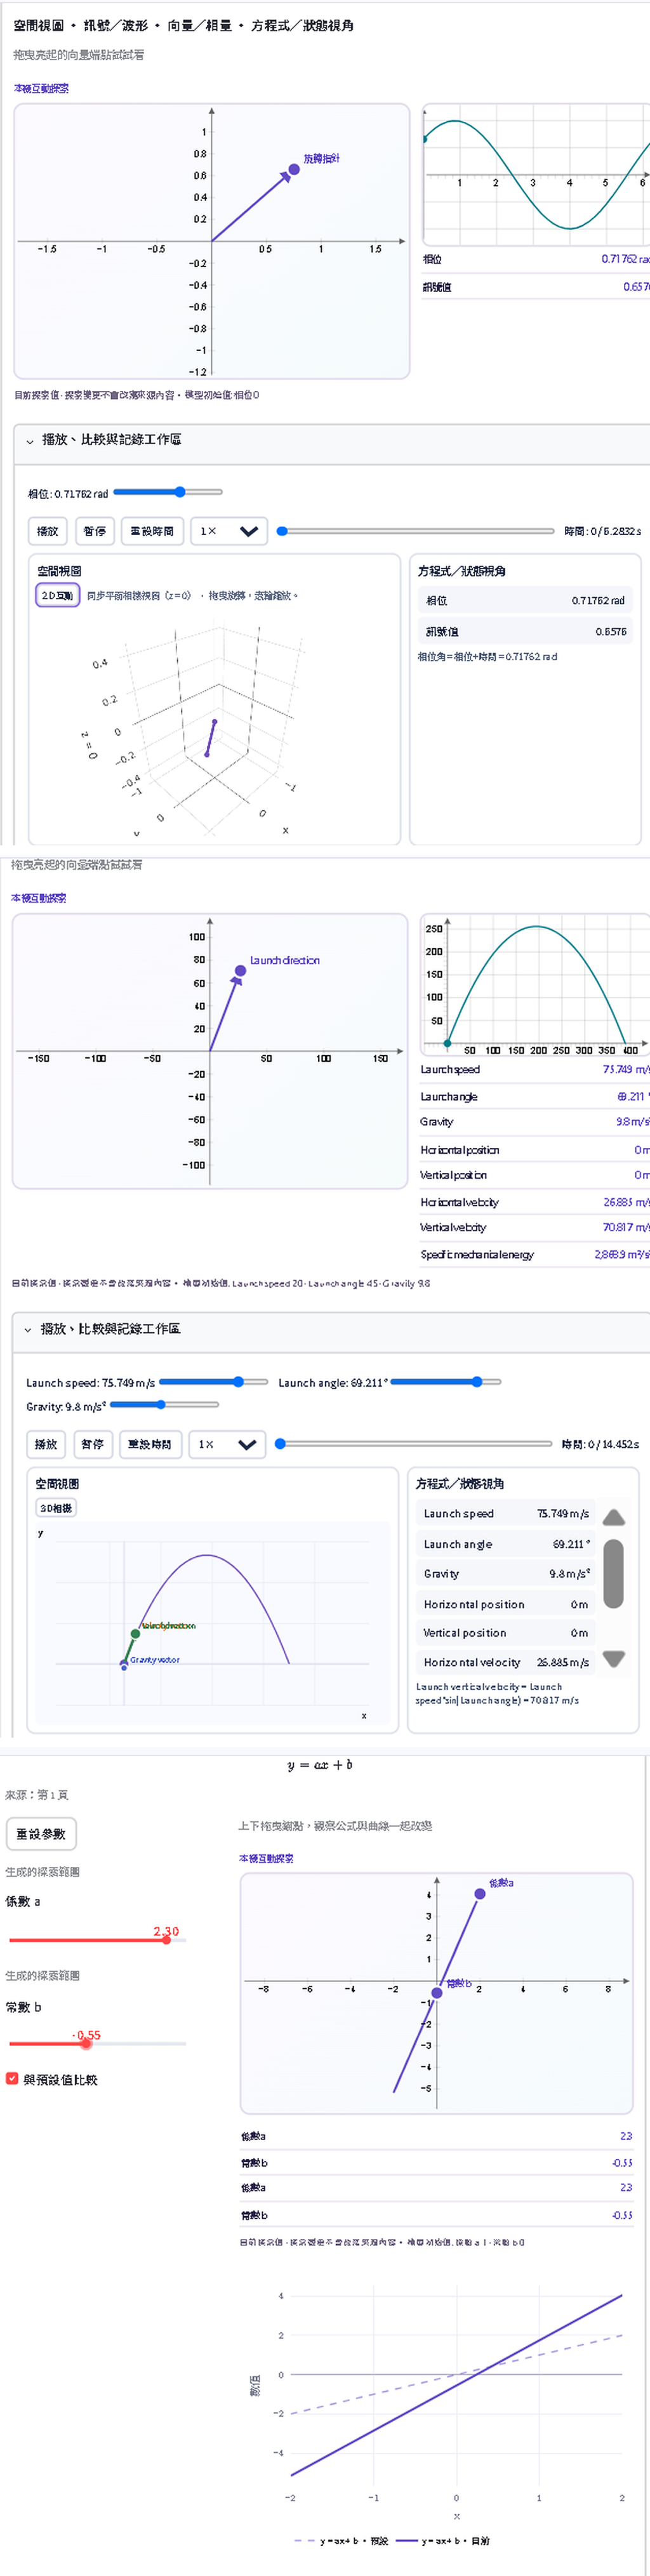650x2576 pixels.
Task: Open the 1× speed dropdown beside the 6.2832 s timeline
Action: pyautogui.click(x=229, y=531)
